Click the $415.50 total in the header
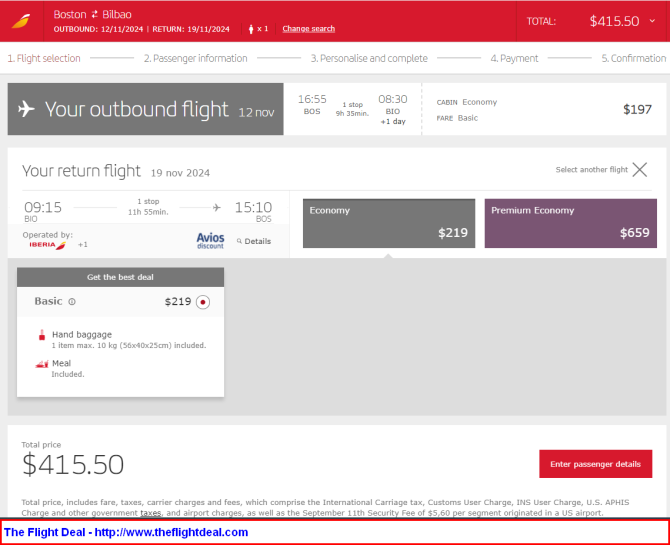The width and height of the screenshot is (670, 545). coord(614,21)
